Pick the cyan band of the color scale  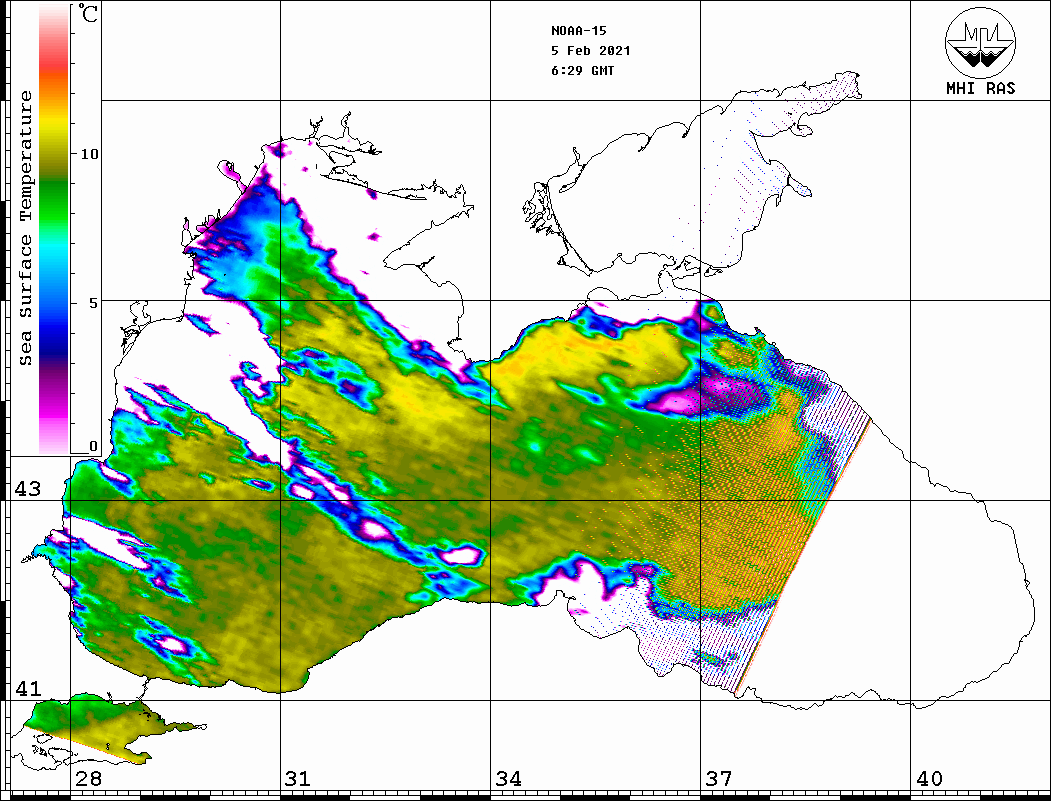pos(54,248)
